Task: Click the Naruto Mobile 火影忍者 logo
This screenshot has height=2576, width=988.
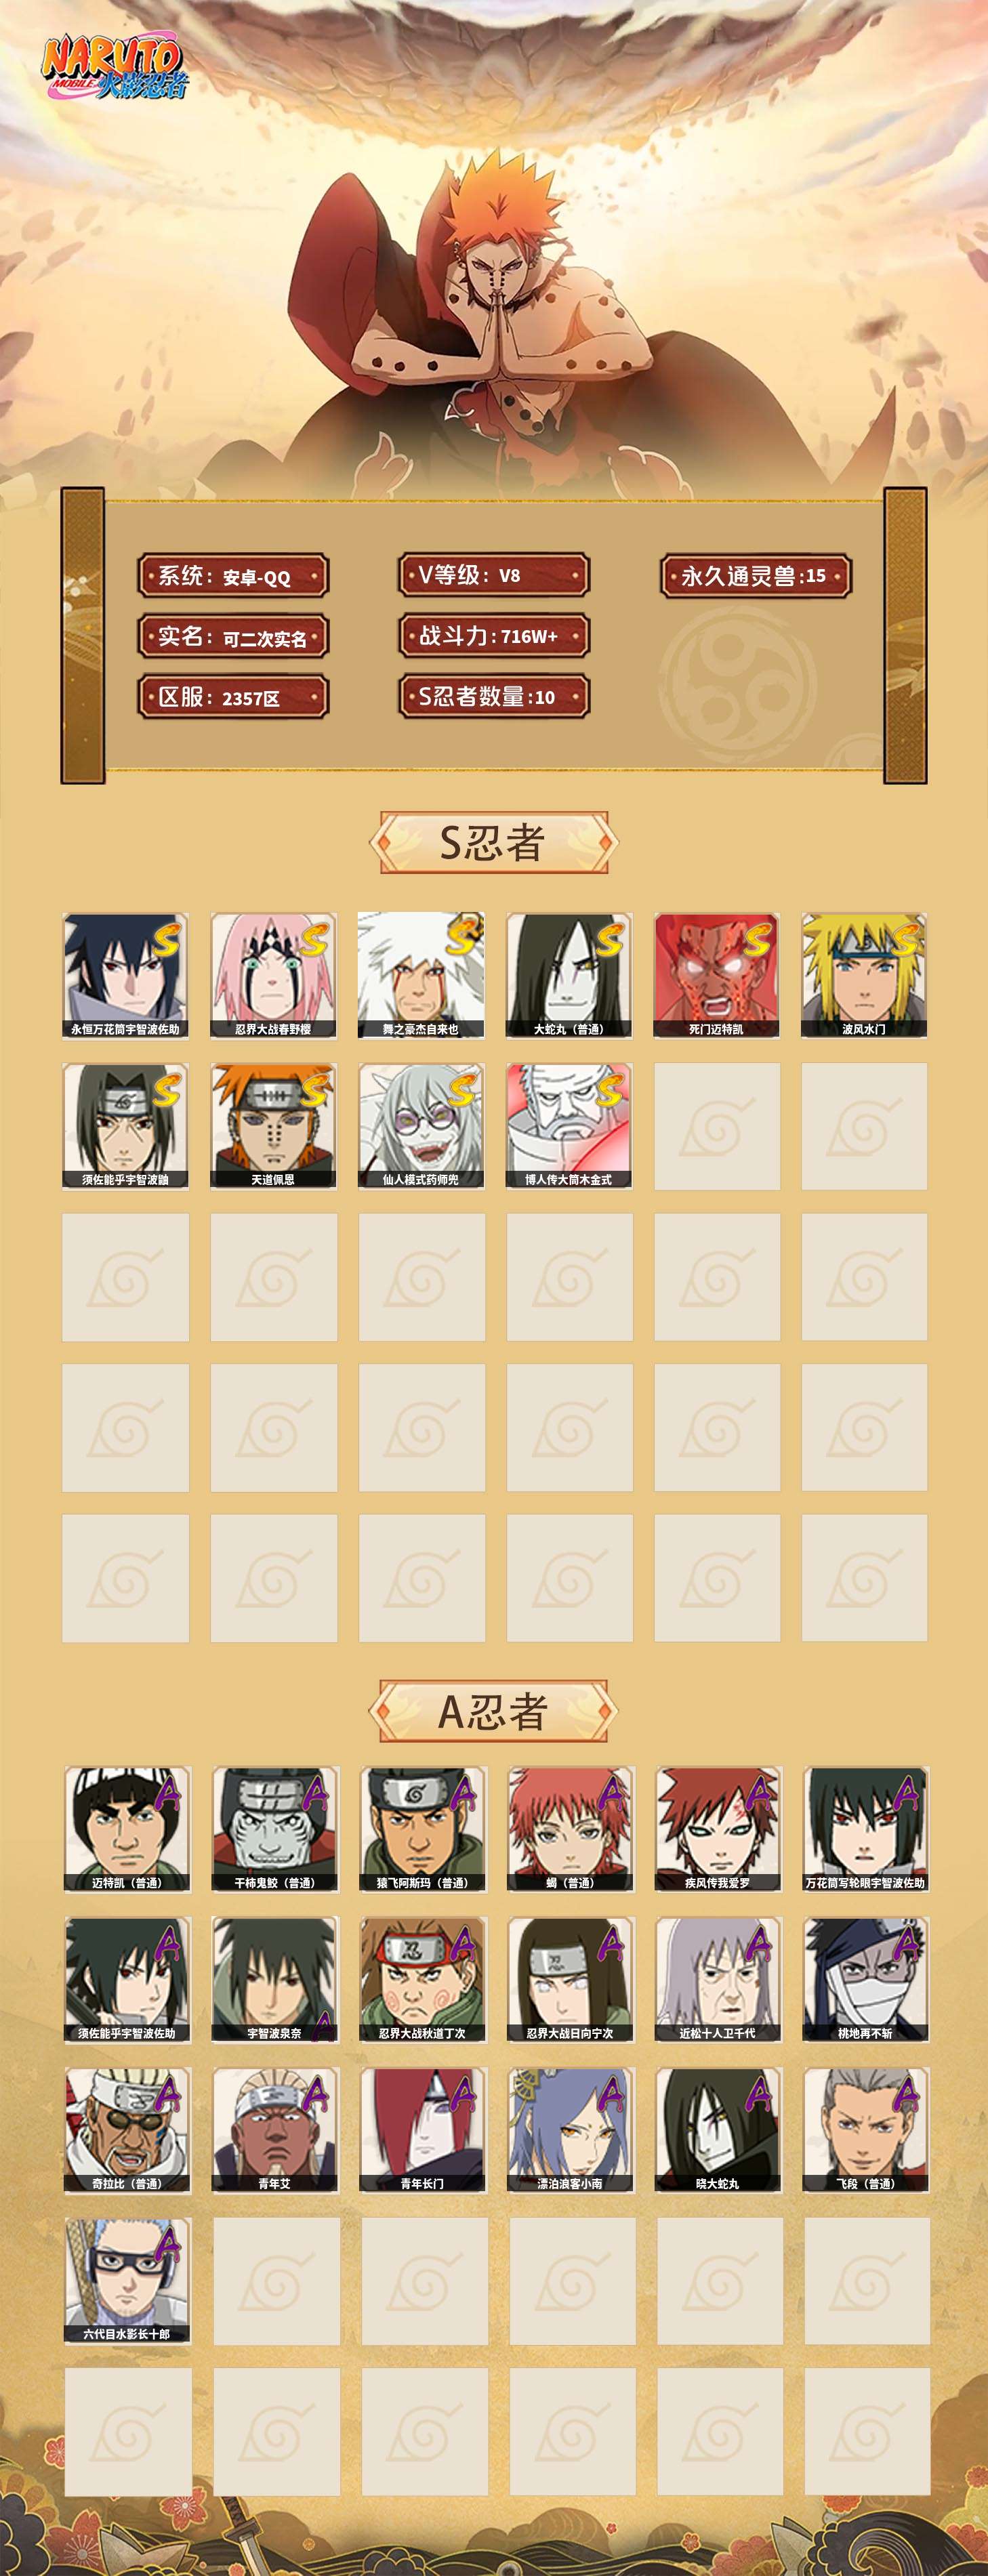Action: (113, 68)
